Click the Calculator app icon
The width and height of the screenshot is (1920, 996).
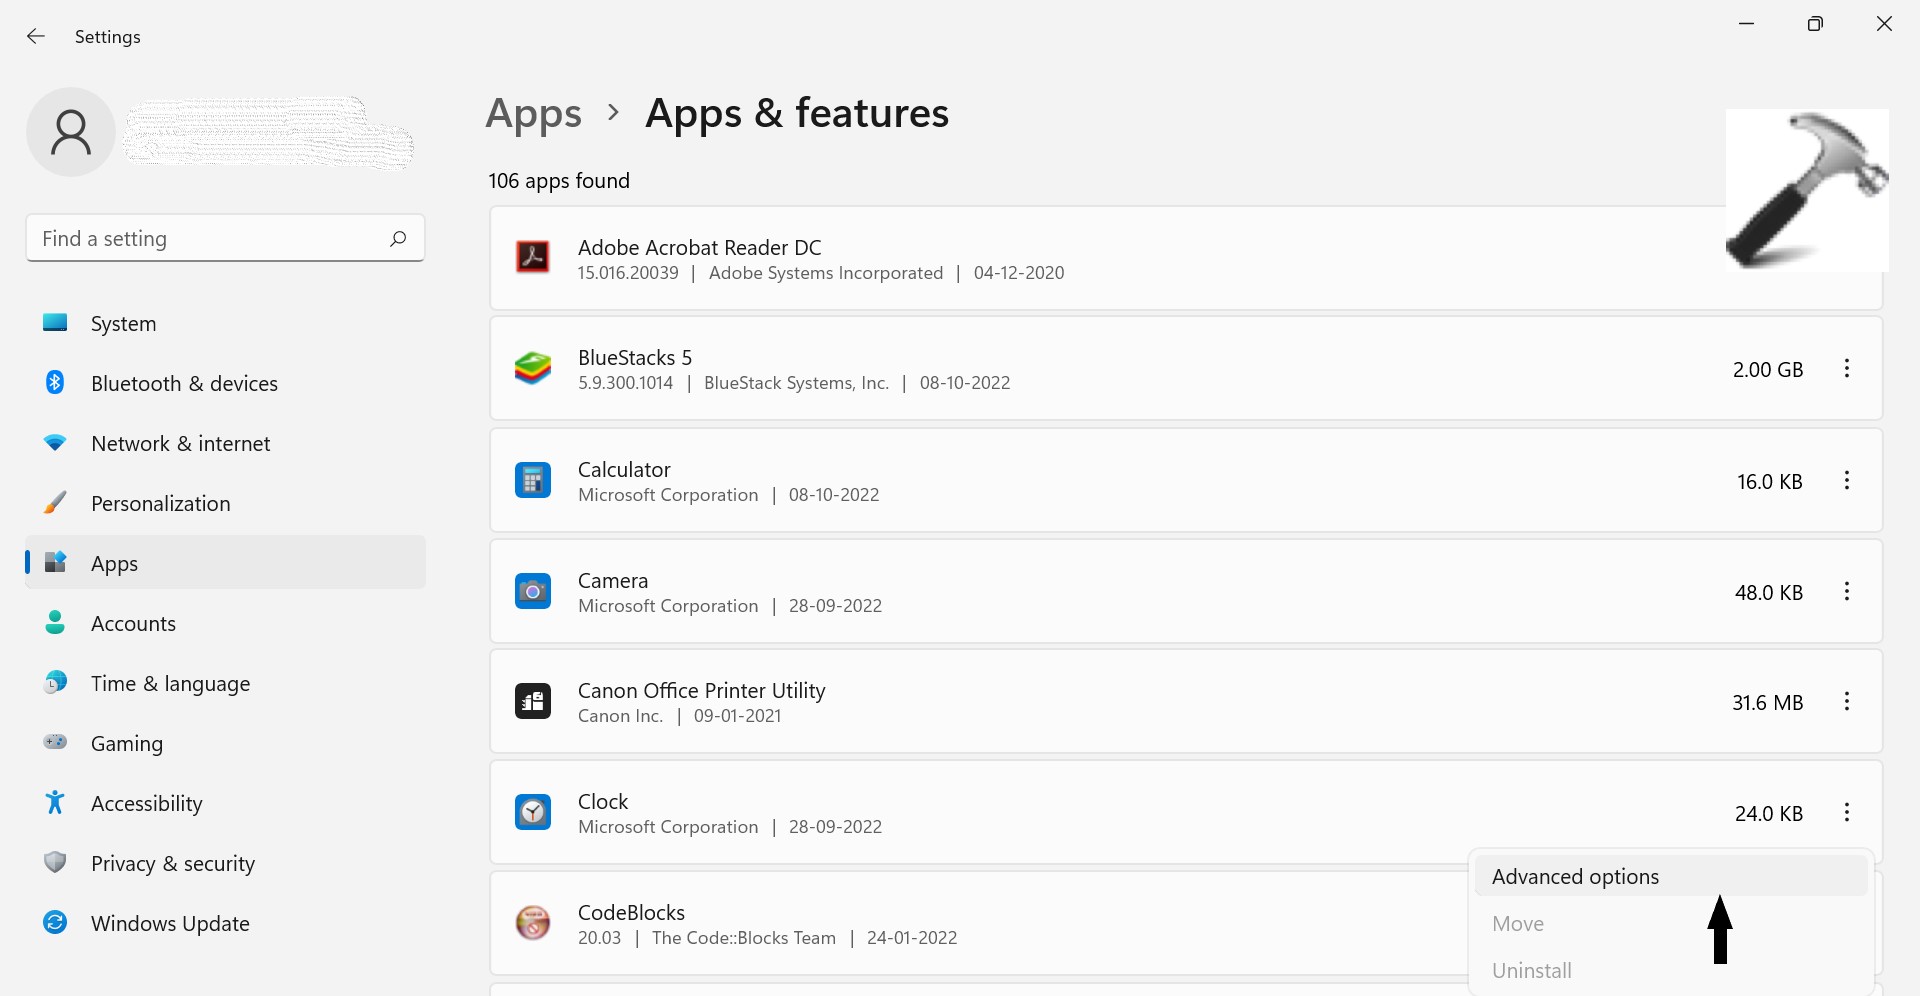pyautogui.click(x=532, y=481)
